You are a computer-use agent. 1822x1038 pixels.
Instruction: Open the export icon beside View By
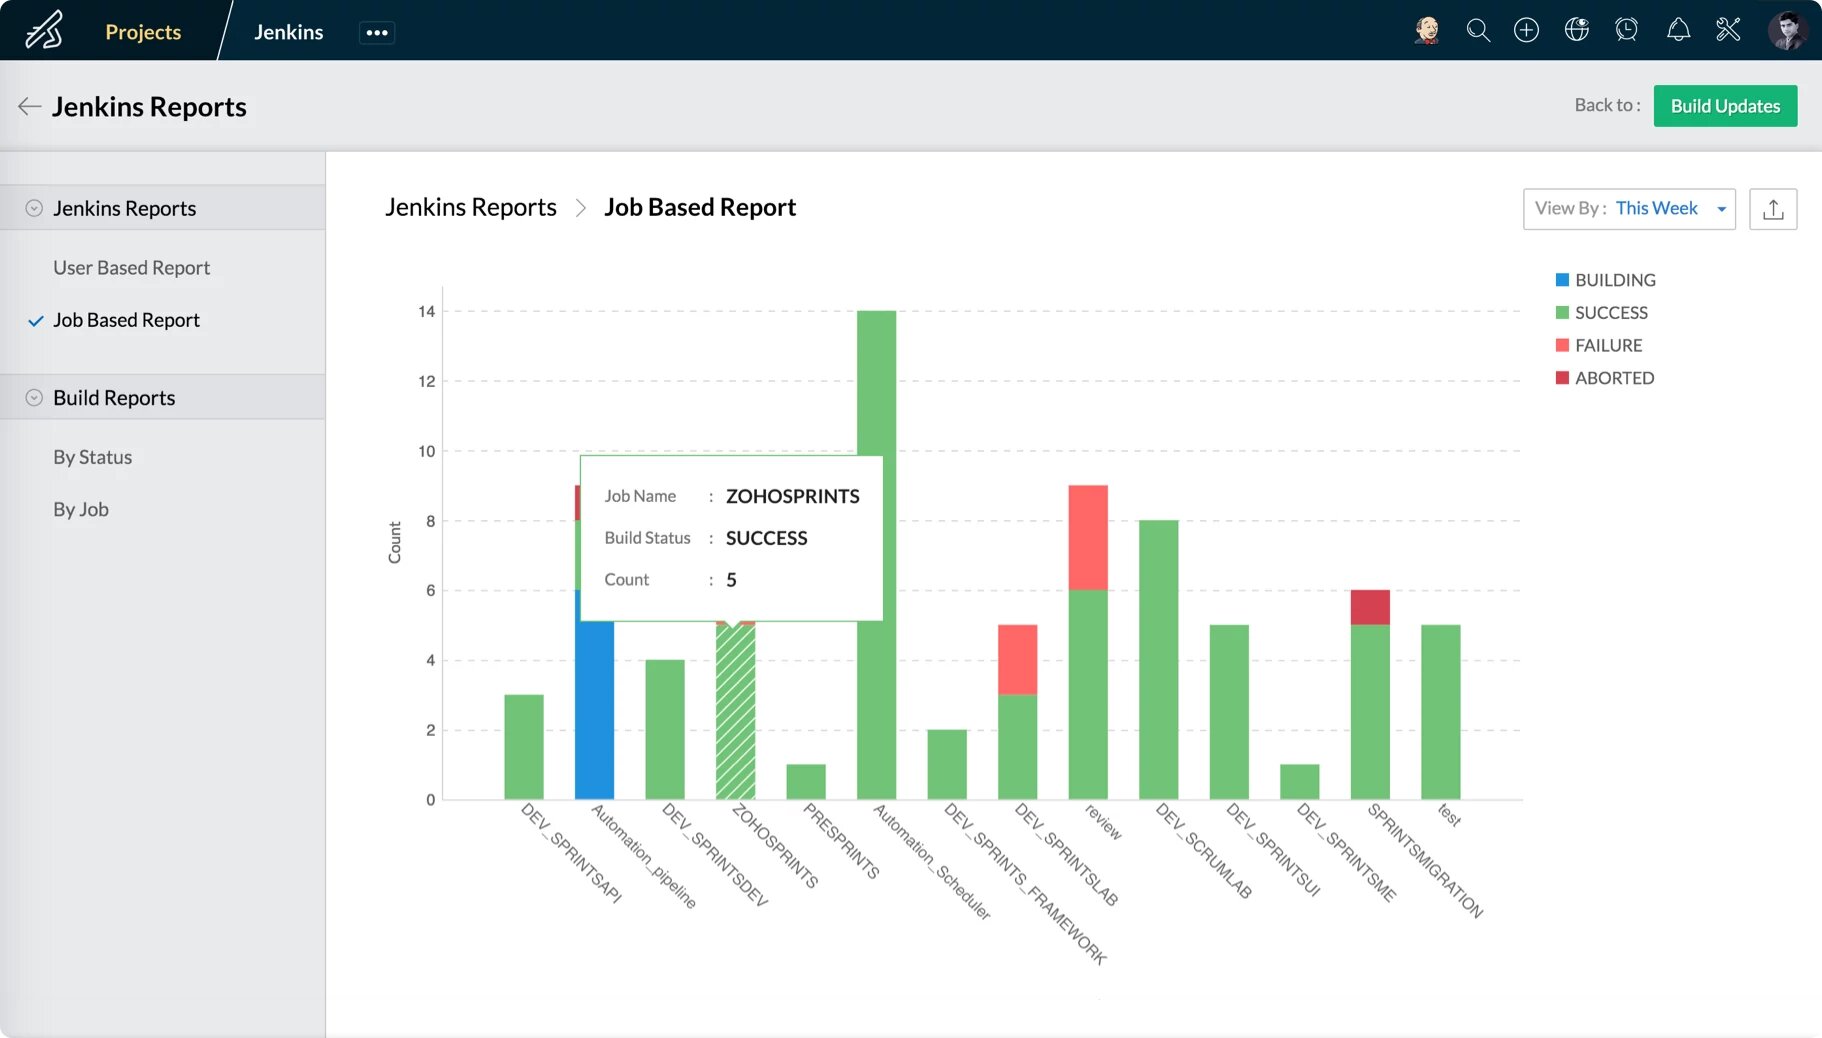pyautogui.click(x=1772, y=209)
